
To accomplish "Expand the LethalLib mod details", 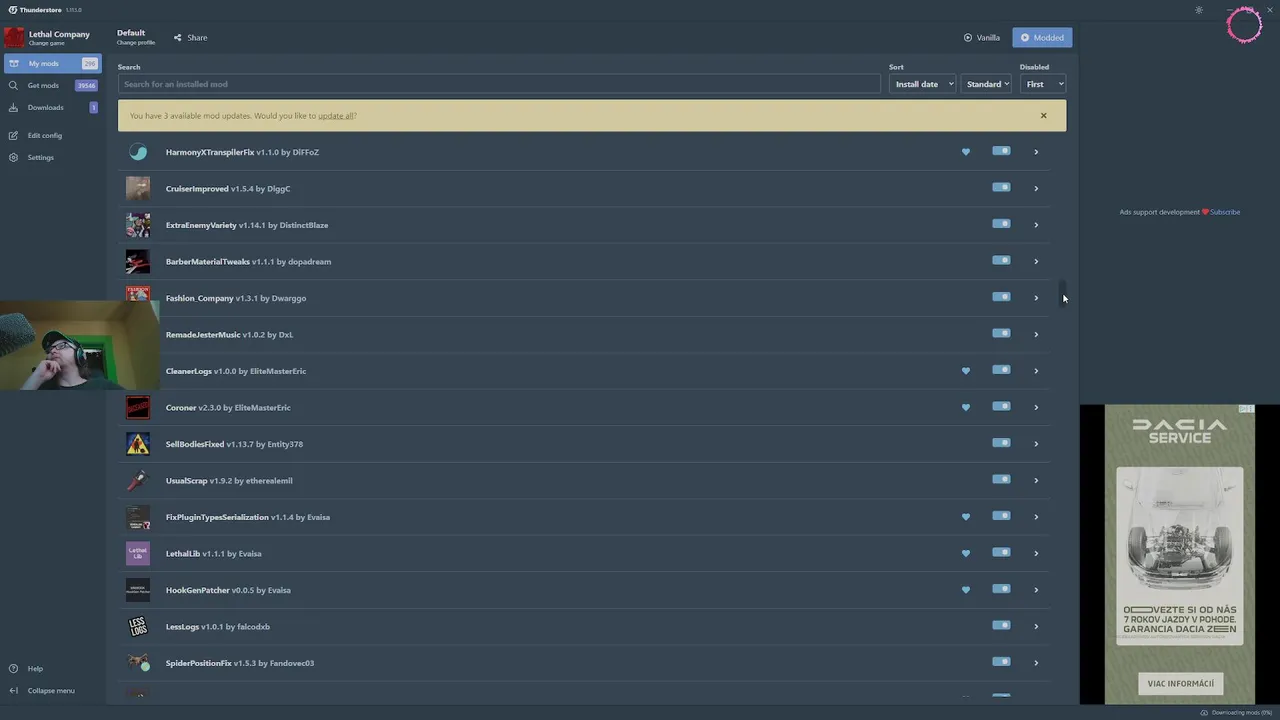I will (1036, 554).
